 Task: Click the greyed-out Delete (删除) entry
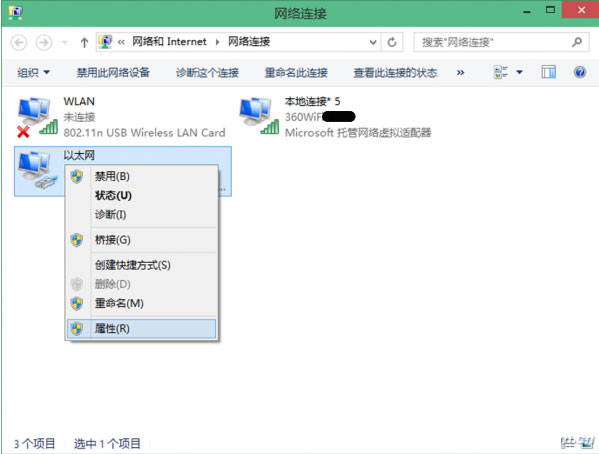[141, 284]
